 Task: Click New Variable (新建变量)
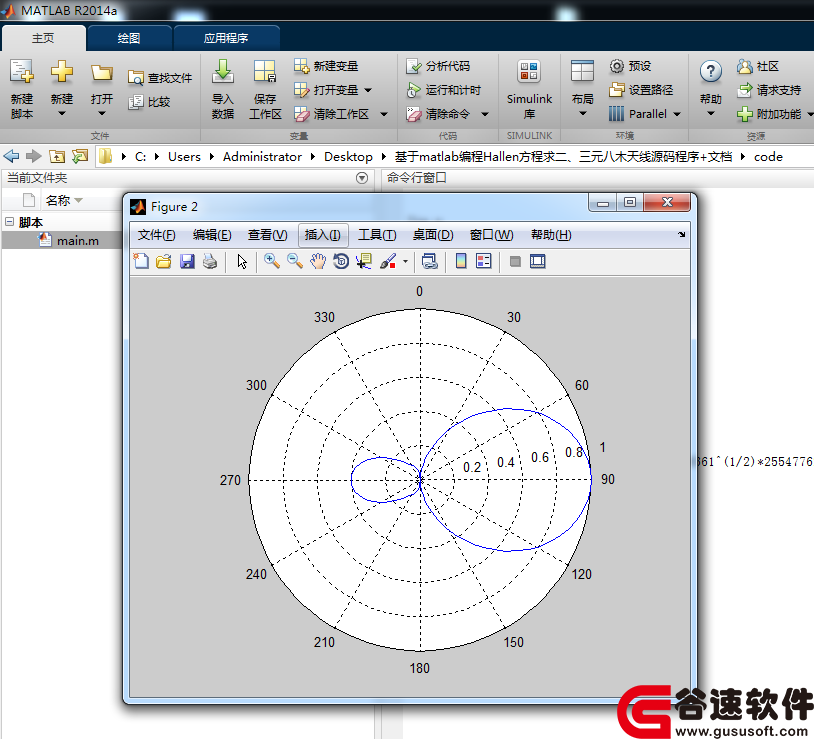pos(327,66)
